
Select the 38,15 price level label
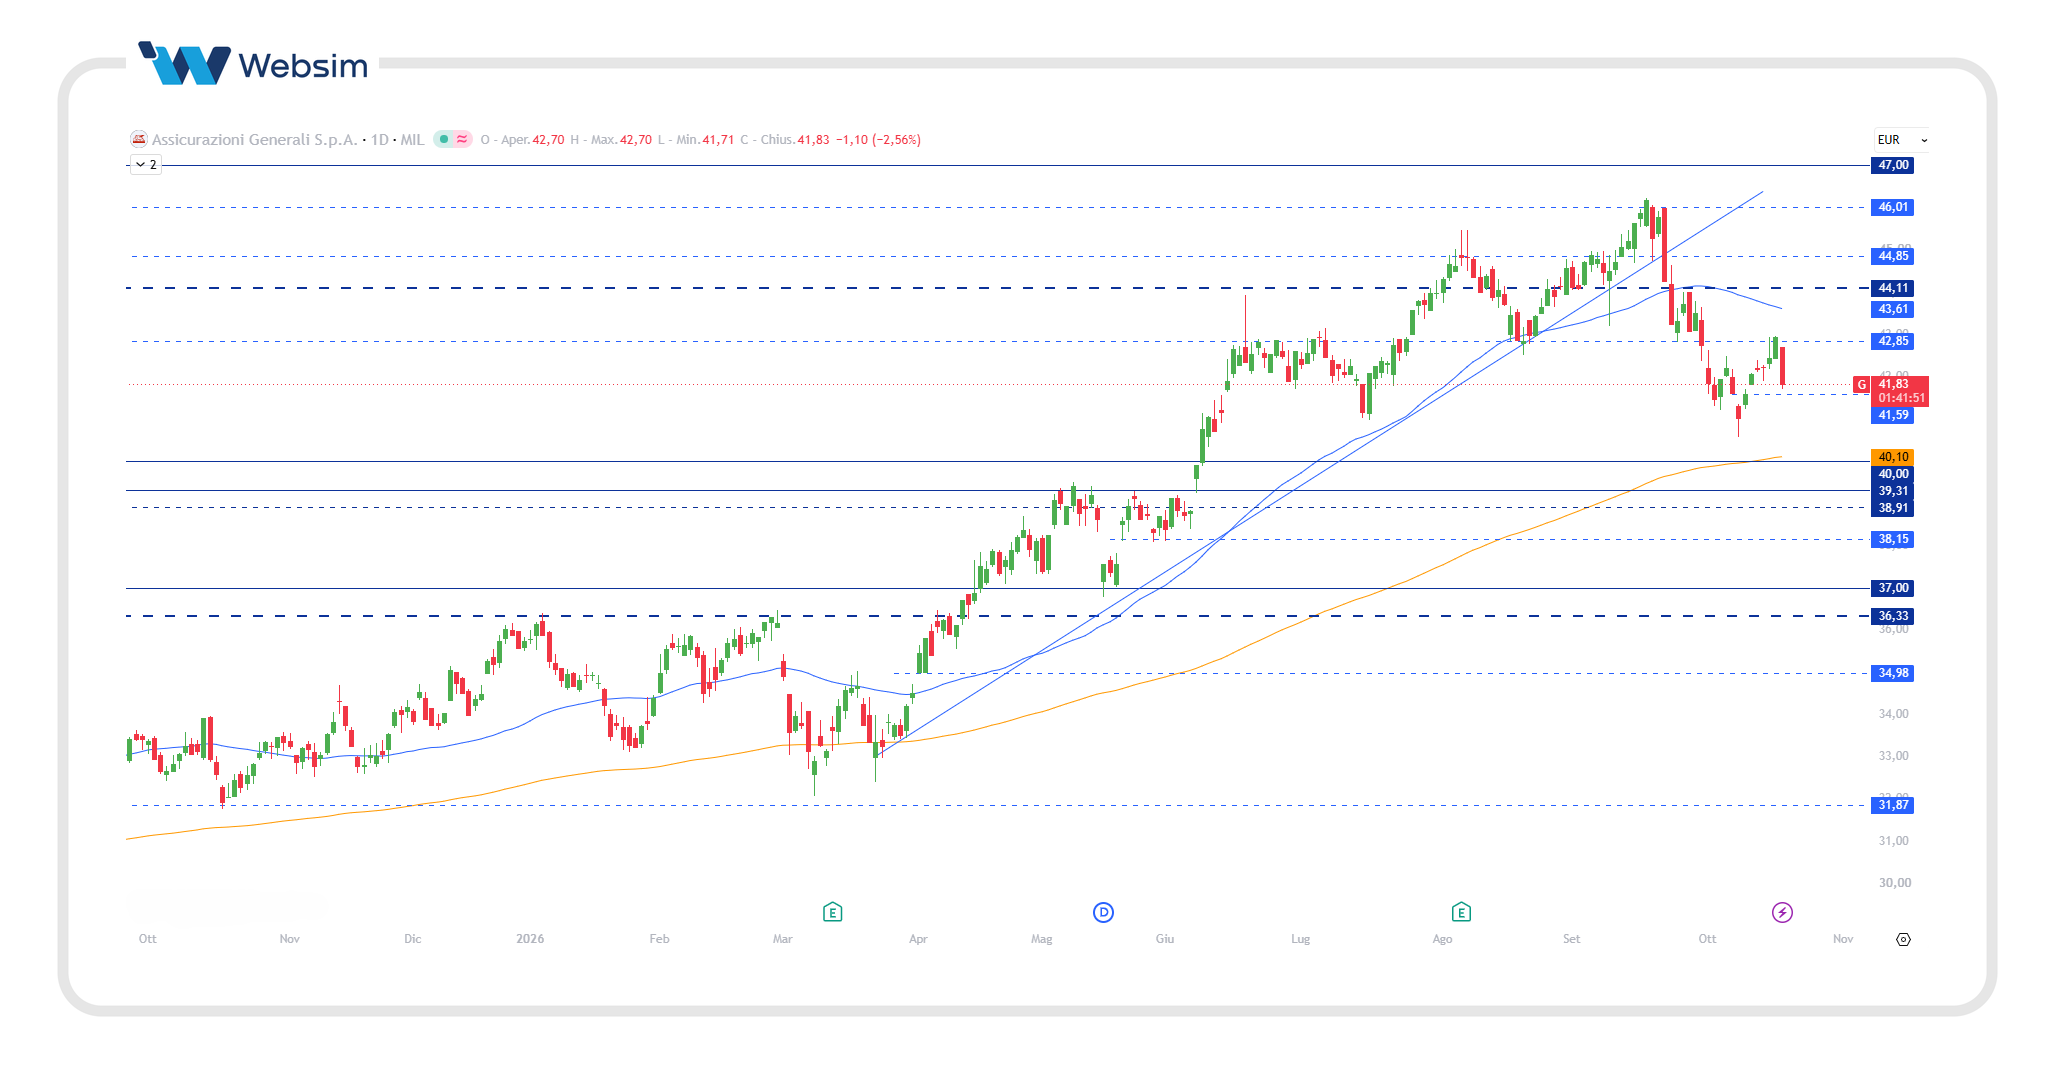1892,539
